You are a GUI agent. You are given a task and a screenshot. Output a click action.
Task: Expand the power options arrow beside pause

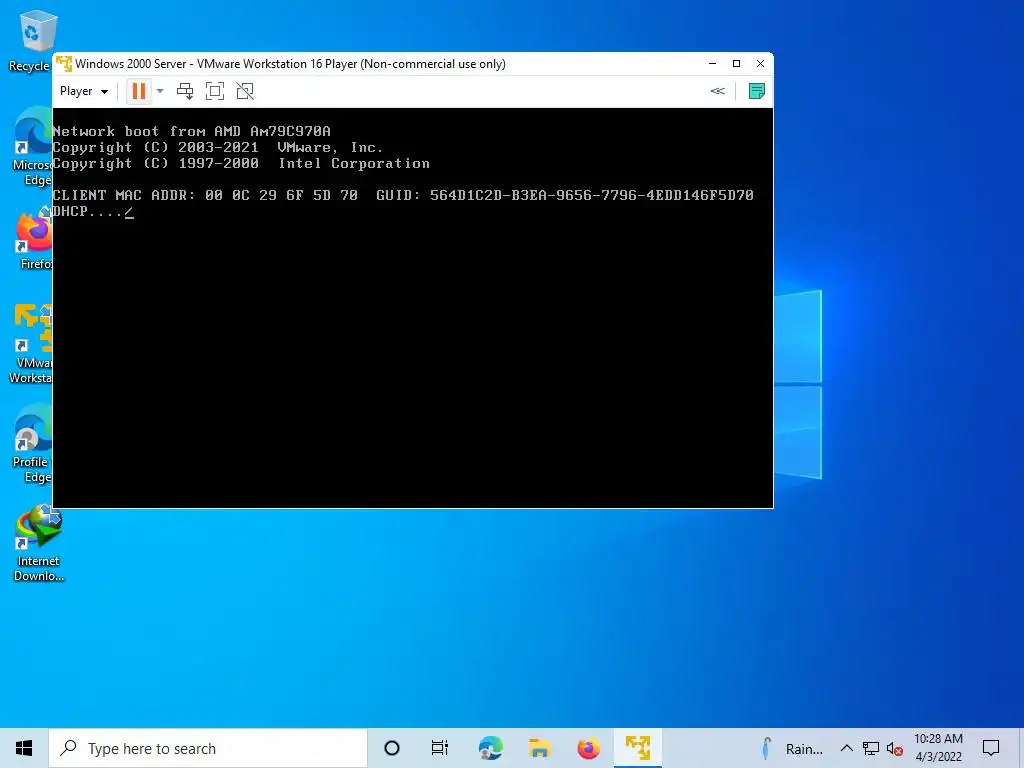click(159, 91)
